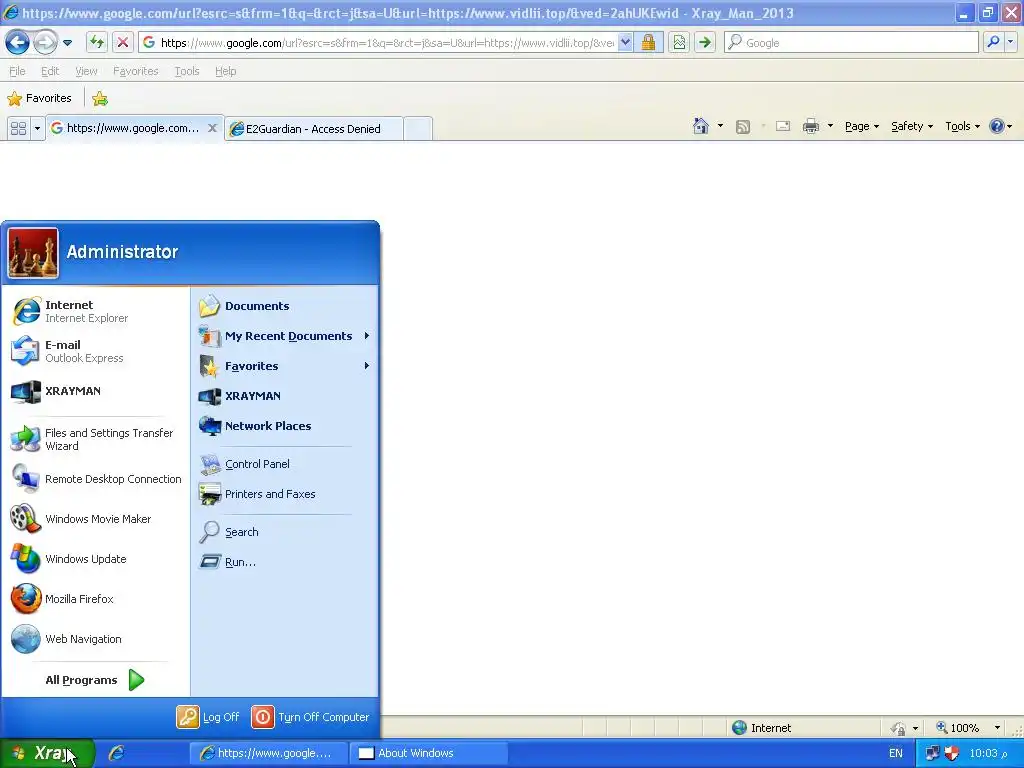Open the Tools menu in menu bar
1024x768 pixels.
[187, 71]
